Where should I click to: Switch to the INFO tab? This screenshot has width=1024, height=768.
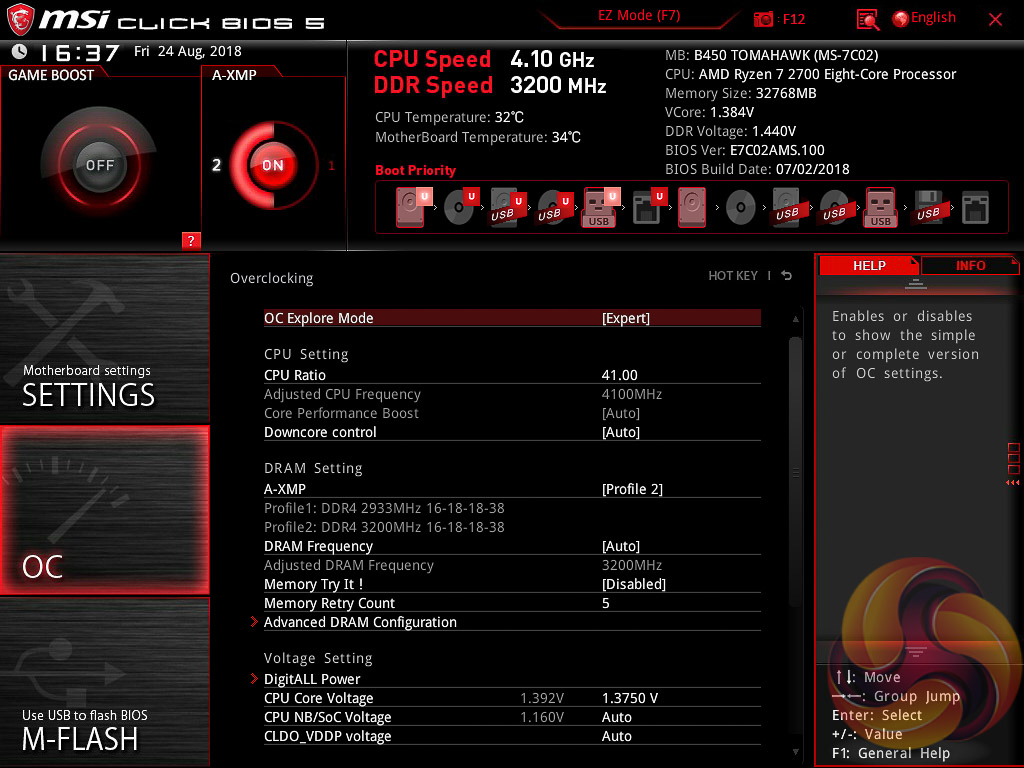970,265
